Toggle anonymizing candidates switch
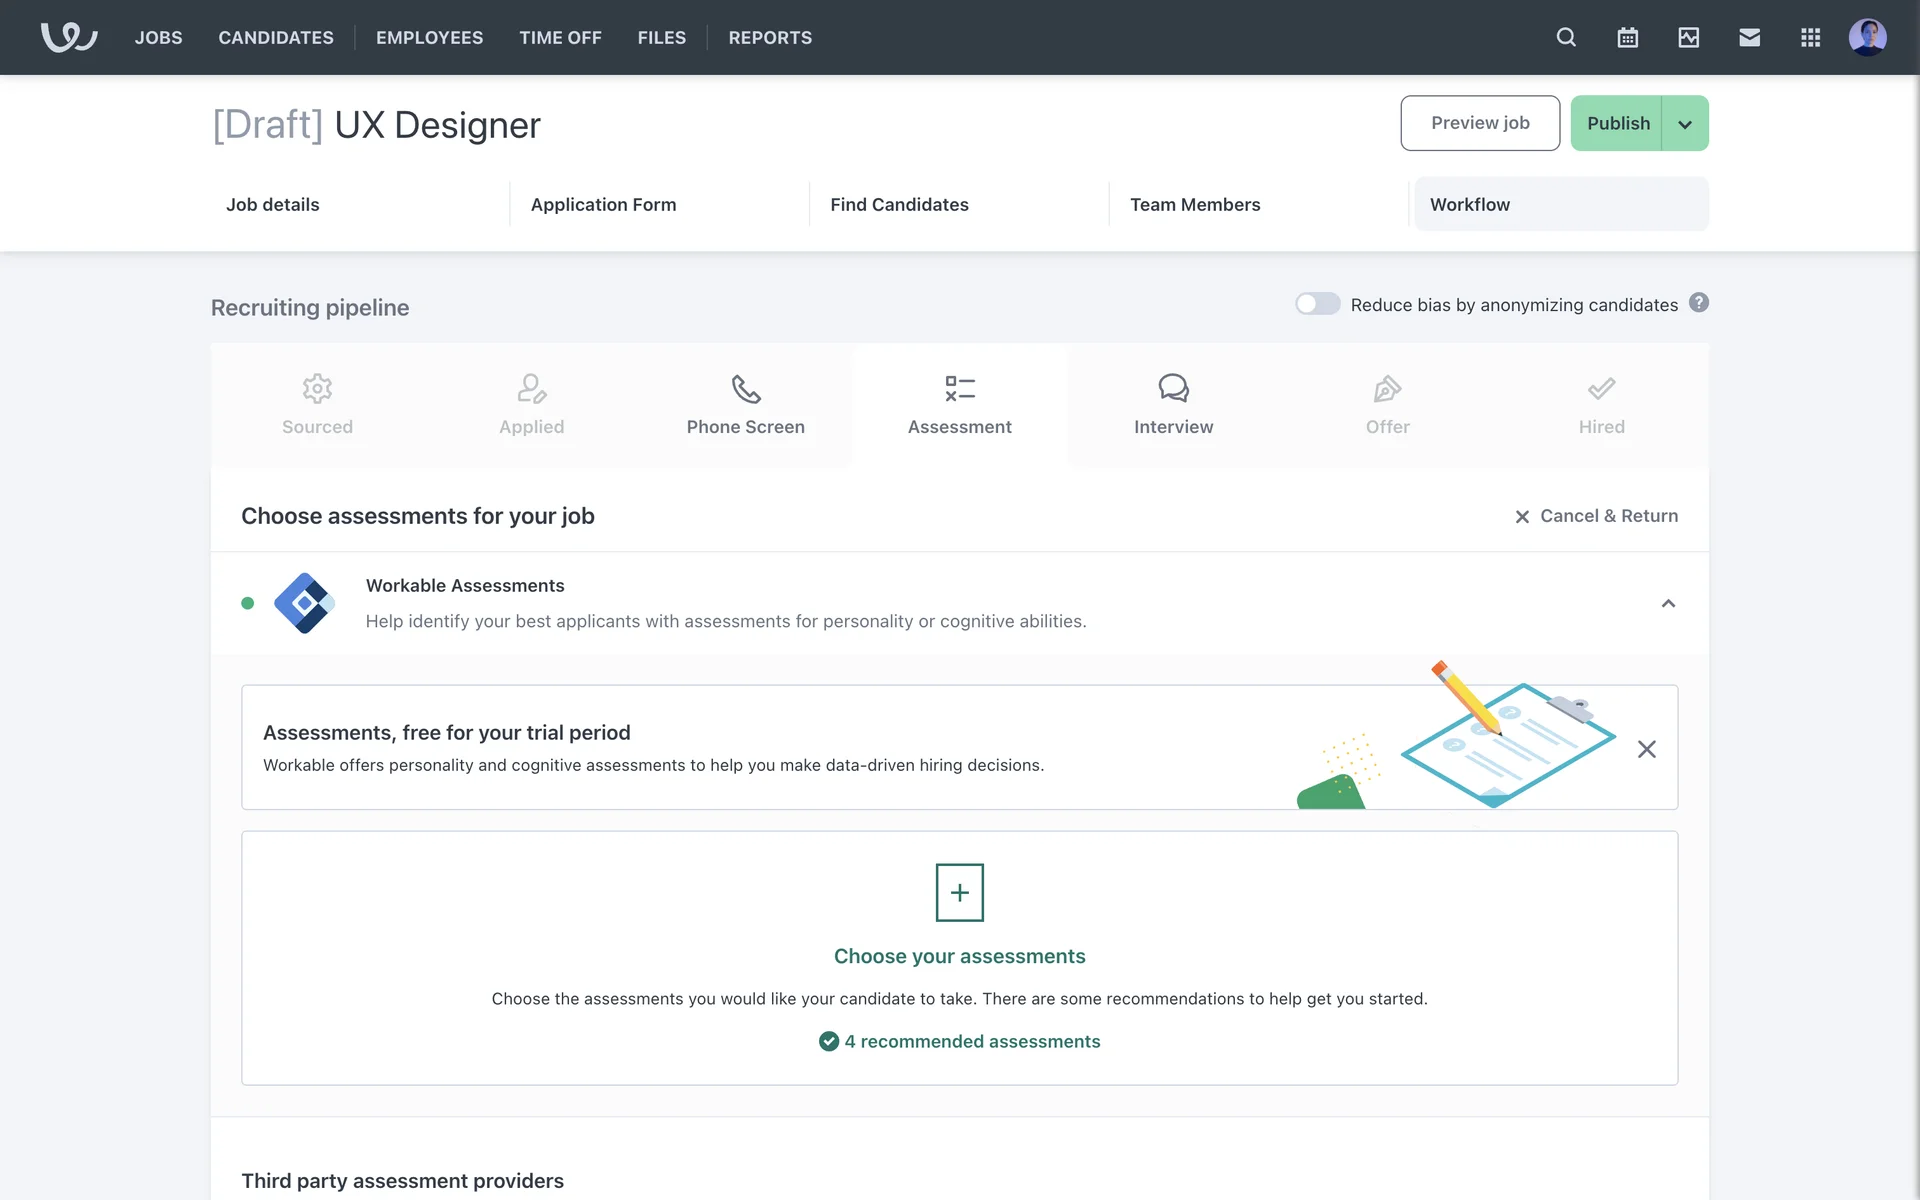Screen dimensions: 1920x1200 pos(1317,304)
